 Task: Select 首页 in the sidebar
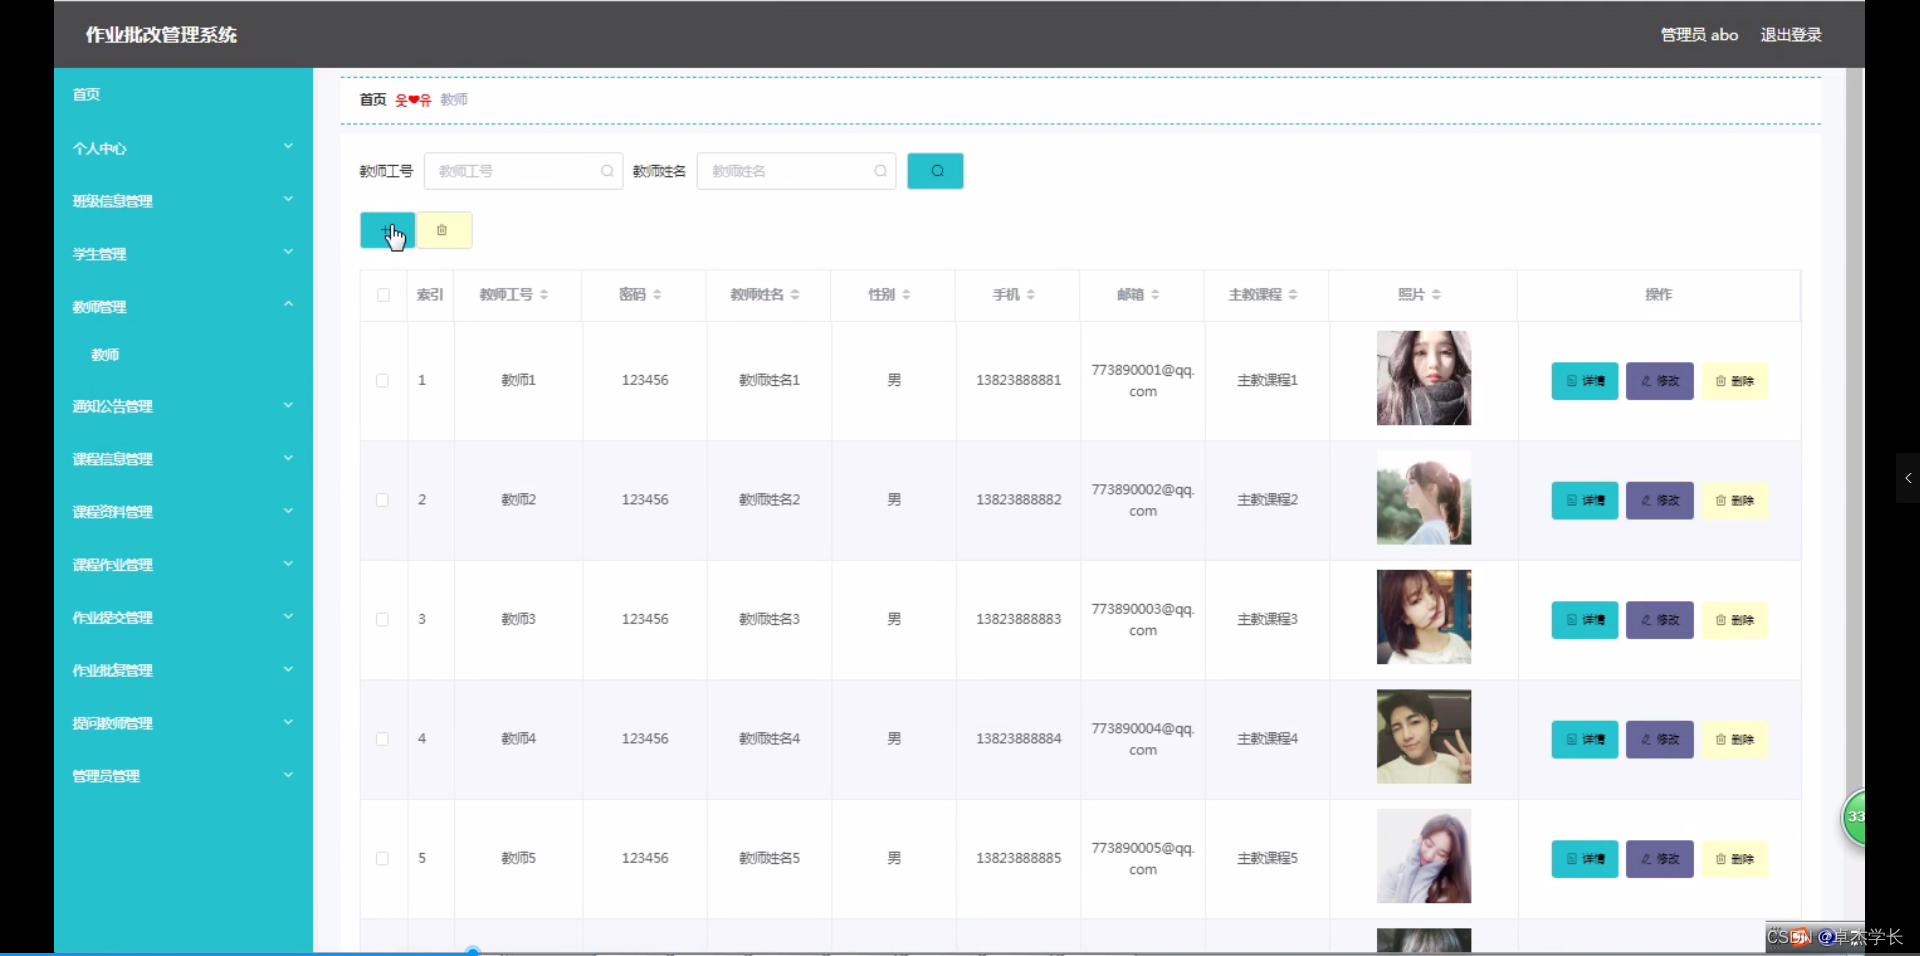(x=85, y=94)
